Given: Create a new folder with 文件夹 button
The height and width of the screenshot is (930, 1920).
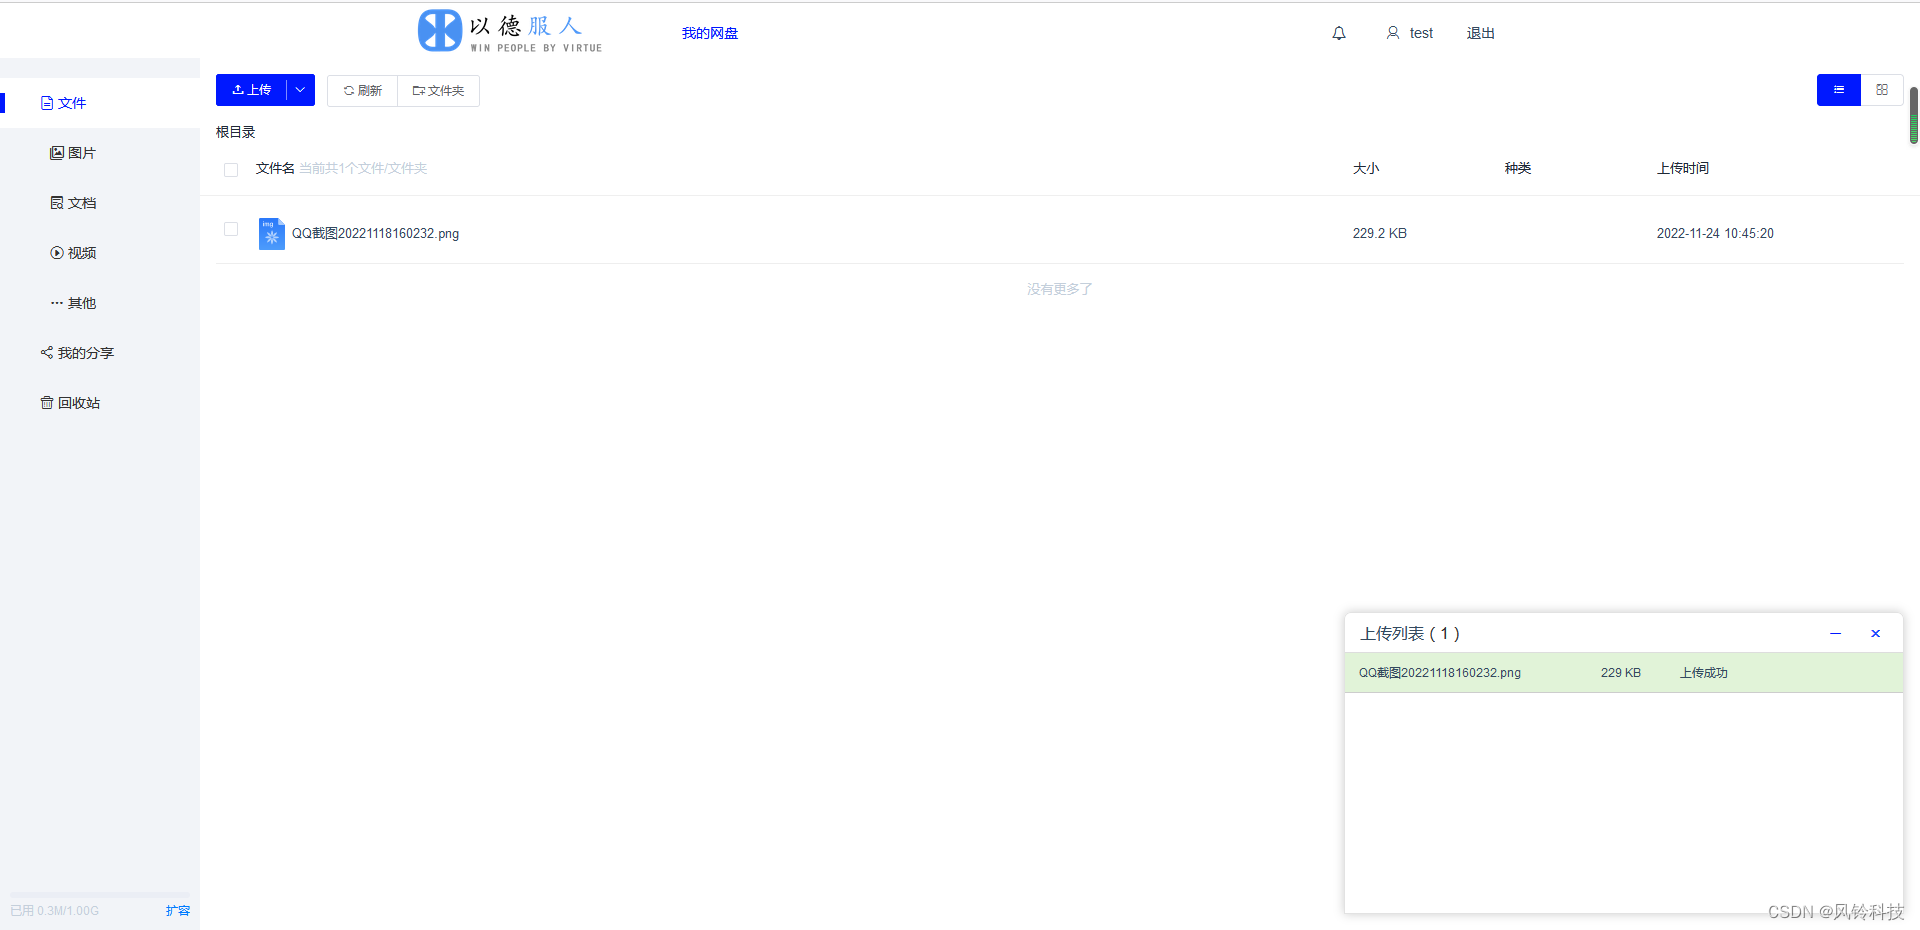Looking at the screenshot, I should 438,90.
